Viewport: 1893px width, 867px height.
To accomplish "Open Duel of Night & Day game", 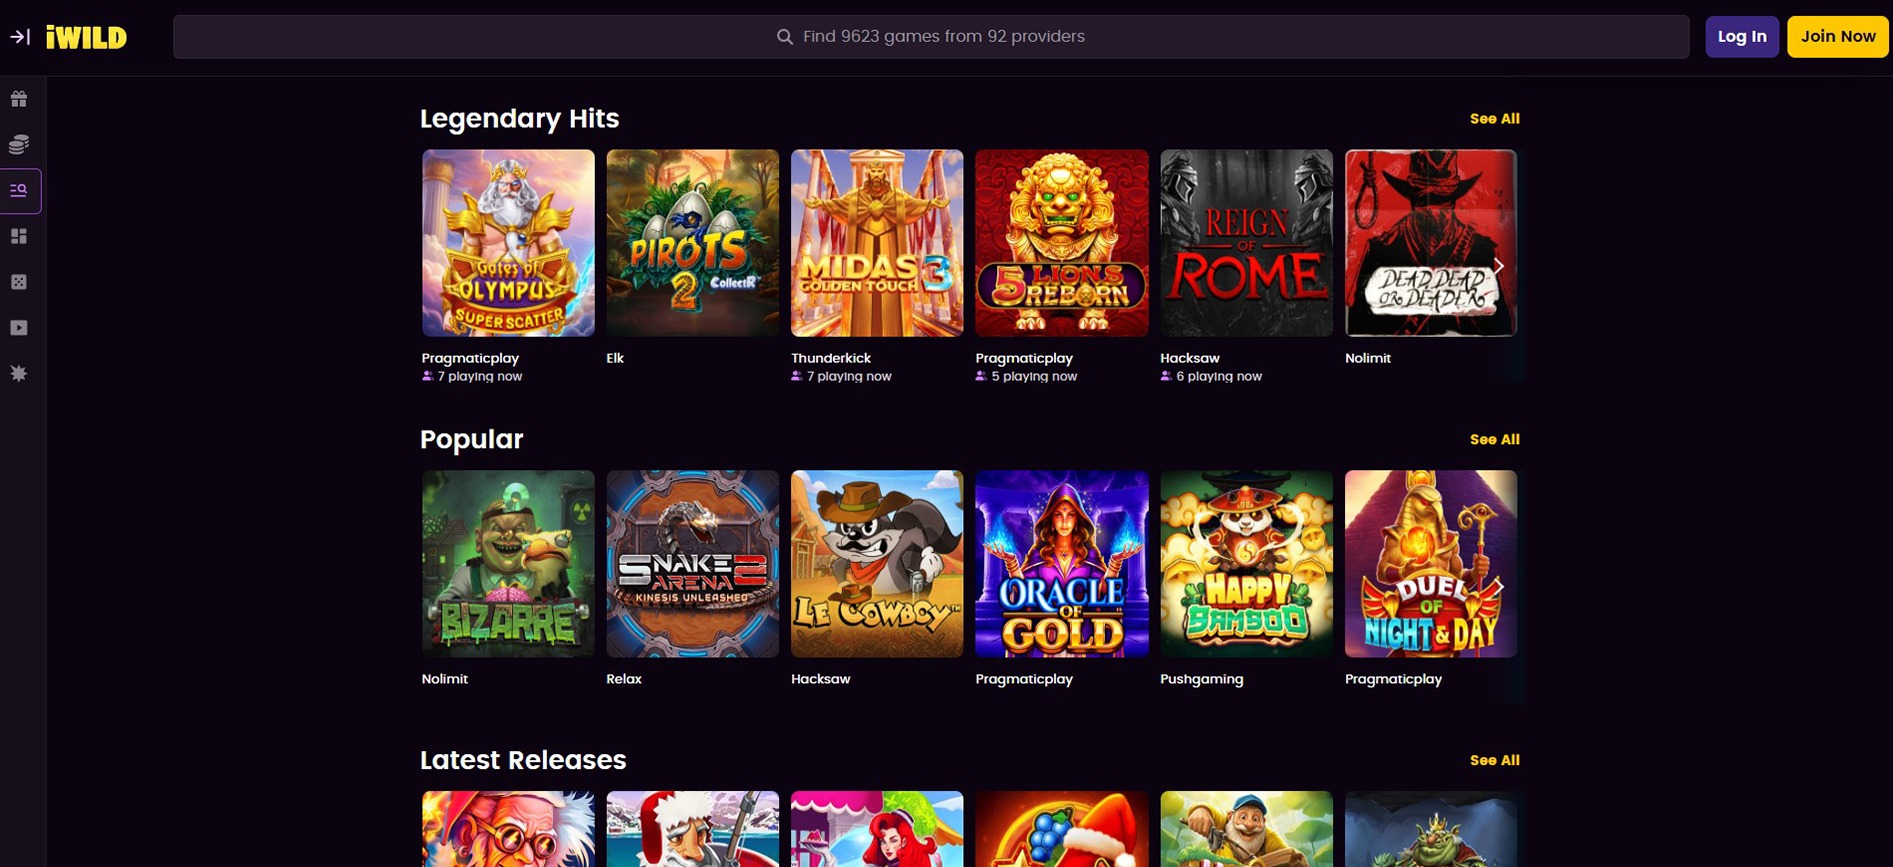I will click(1431, 564).
